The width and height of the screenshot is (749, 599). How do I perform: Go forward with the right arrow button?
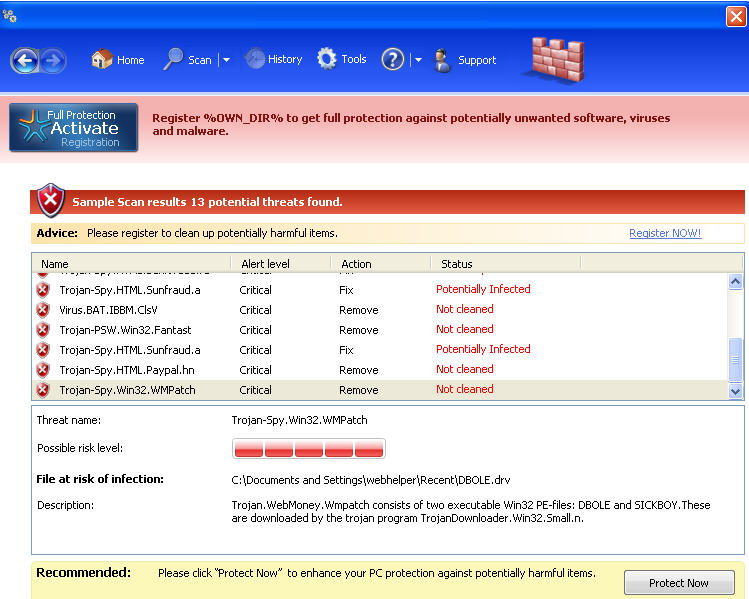53,61
